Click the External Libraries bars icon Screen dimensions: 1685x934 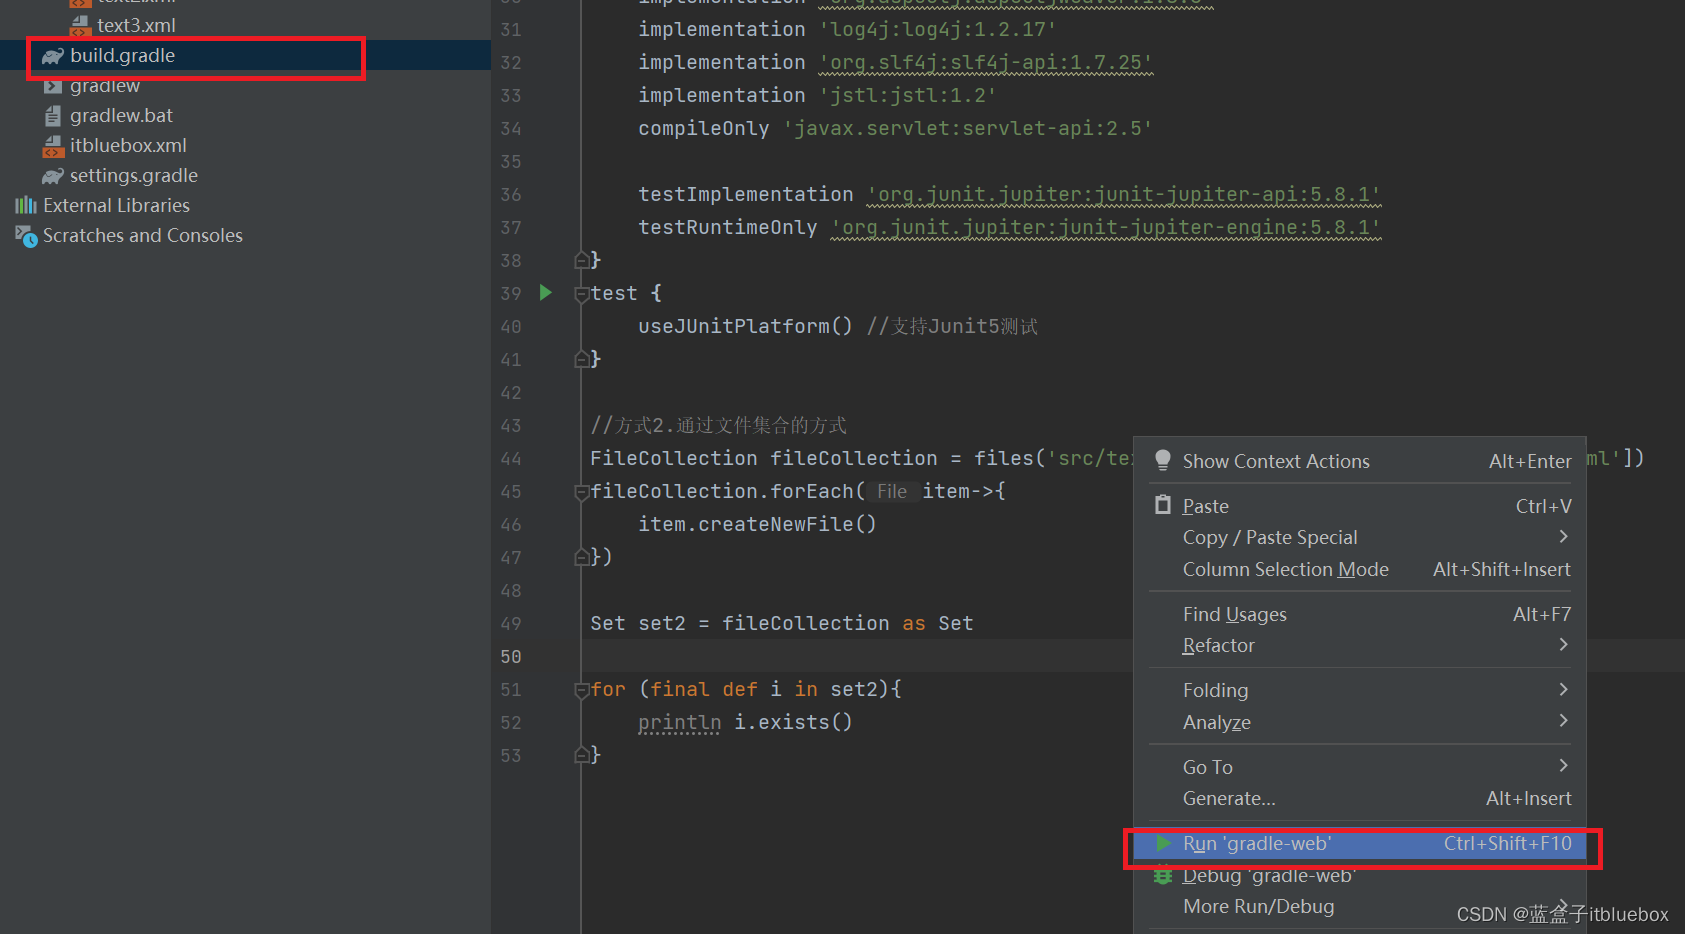point(26,205)
